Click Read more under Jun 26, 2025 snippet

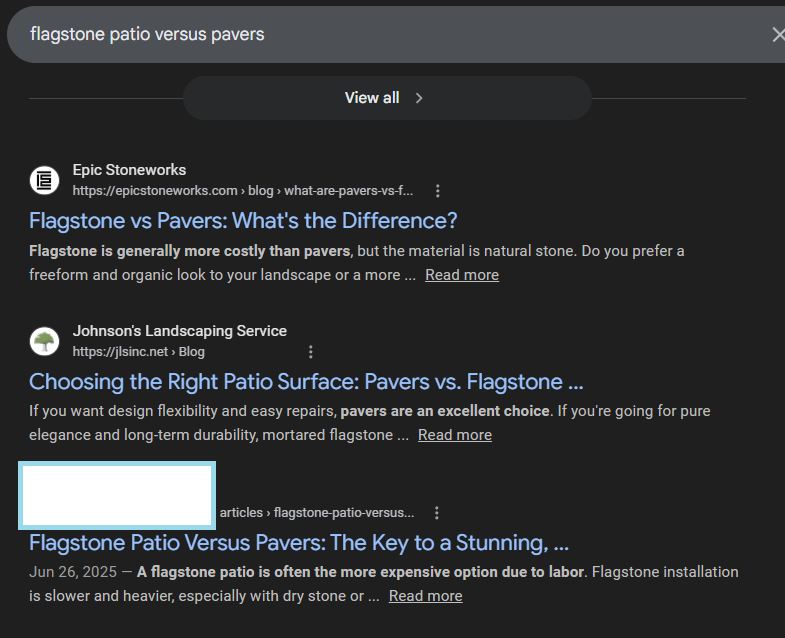pos(425,596)
